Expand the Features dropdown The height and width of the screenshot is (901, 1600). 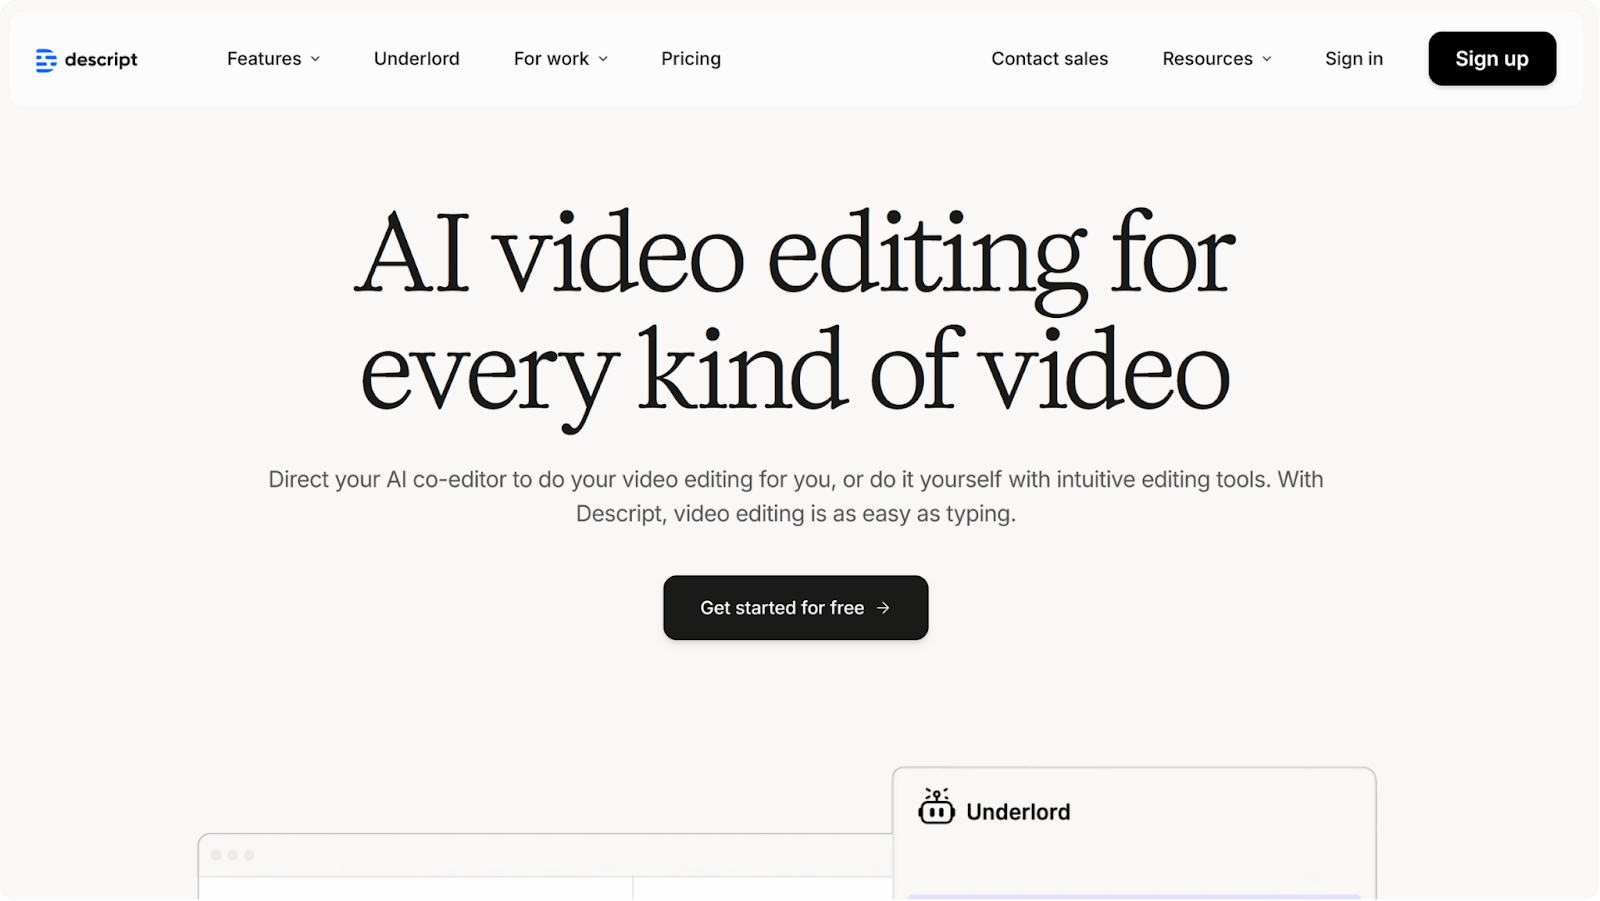[x=264, y=59]
